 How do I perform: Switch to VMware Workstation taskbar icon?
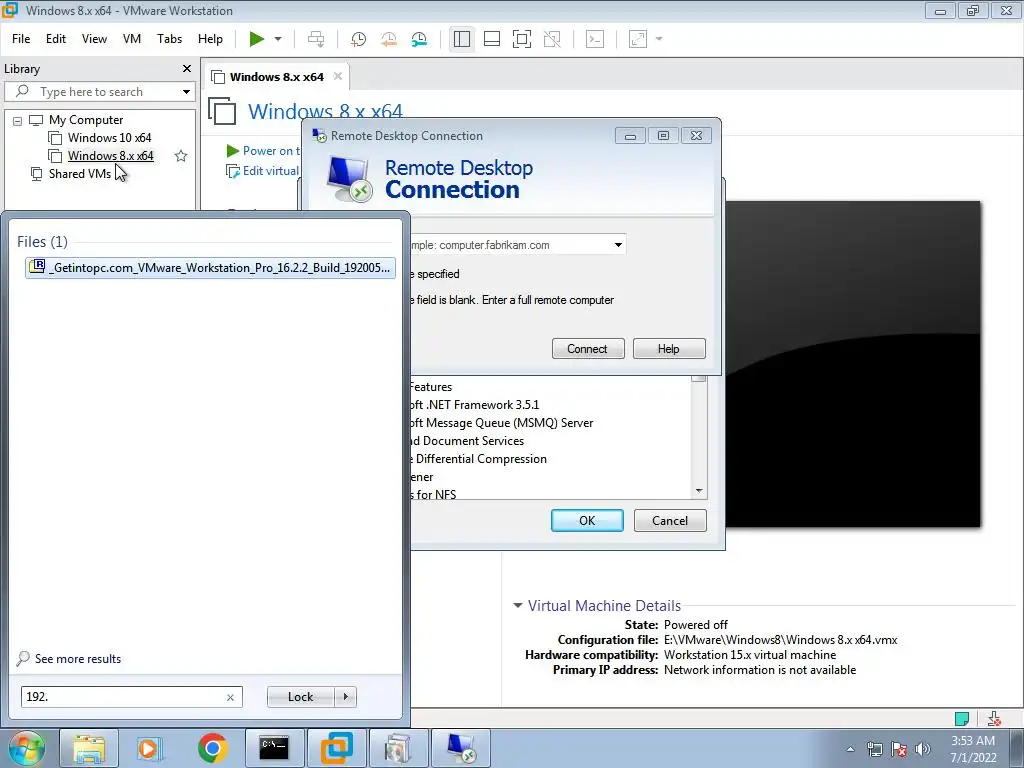coord(337,748)
